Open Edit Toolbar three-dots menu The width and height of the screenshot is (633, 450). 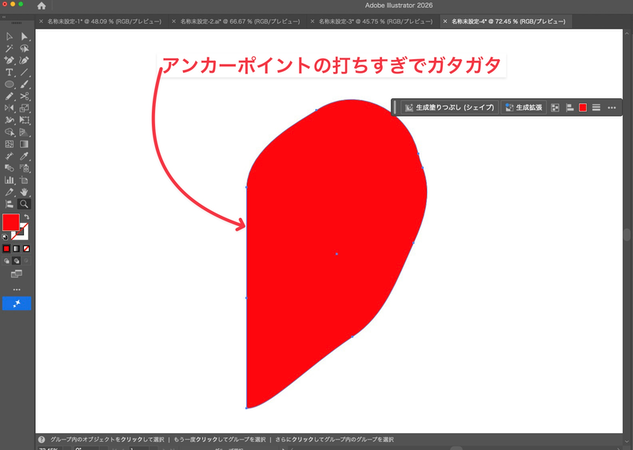pyautogui.click(x=17, y=289)
